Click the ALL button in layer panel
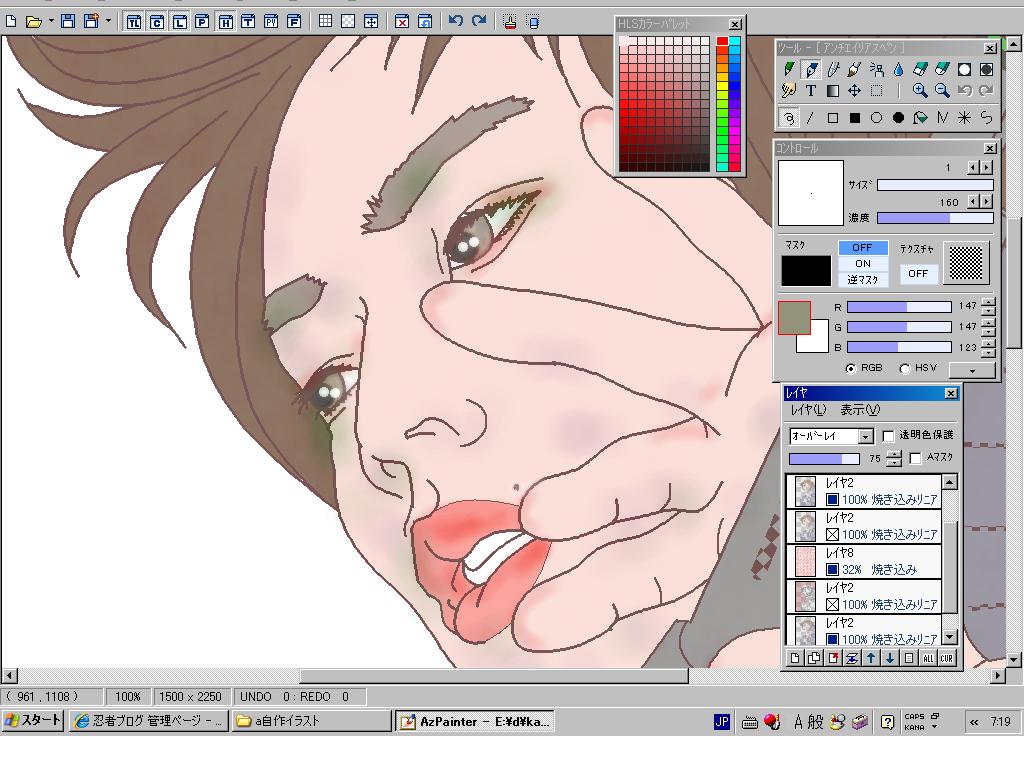Screen dimensions: 1024x768 click(927, 658)
